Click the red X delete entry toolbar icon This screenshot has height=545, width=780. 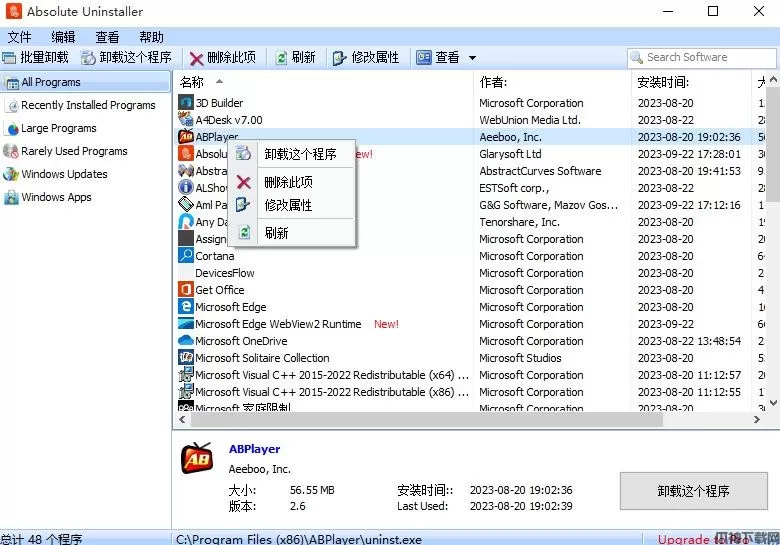(x=196, y=59)
